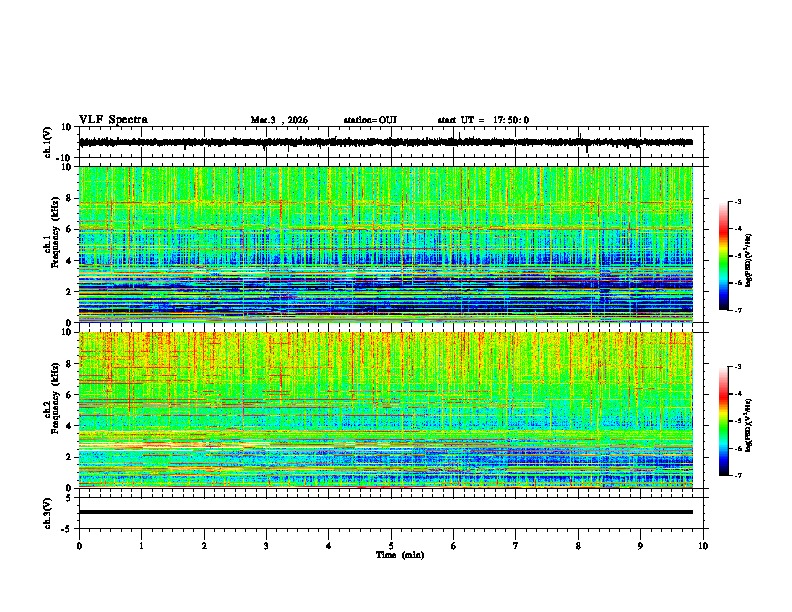Click the "4" tick on ch.2 frequency axis

coord(69,426)
